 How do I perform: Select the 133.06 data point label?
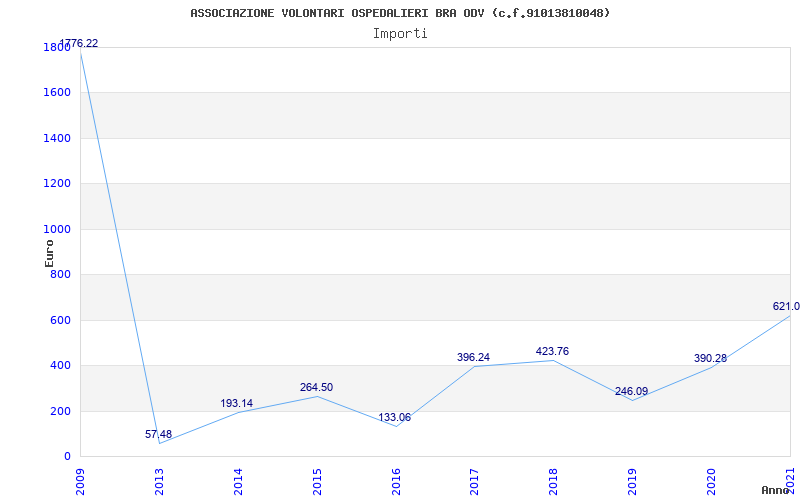pyautogui.click(x=394, y=417)
